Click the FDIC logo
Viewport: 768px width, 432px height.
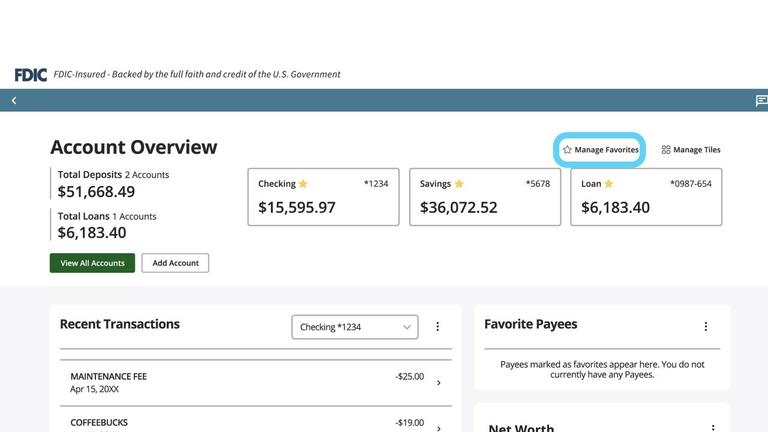tap(30, 74)
